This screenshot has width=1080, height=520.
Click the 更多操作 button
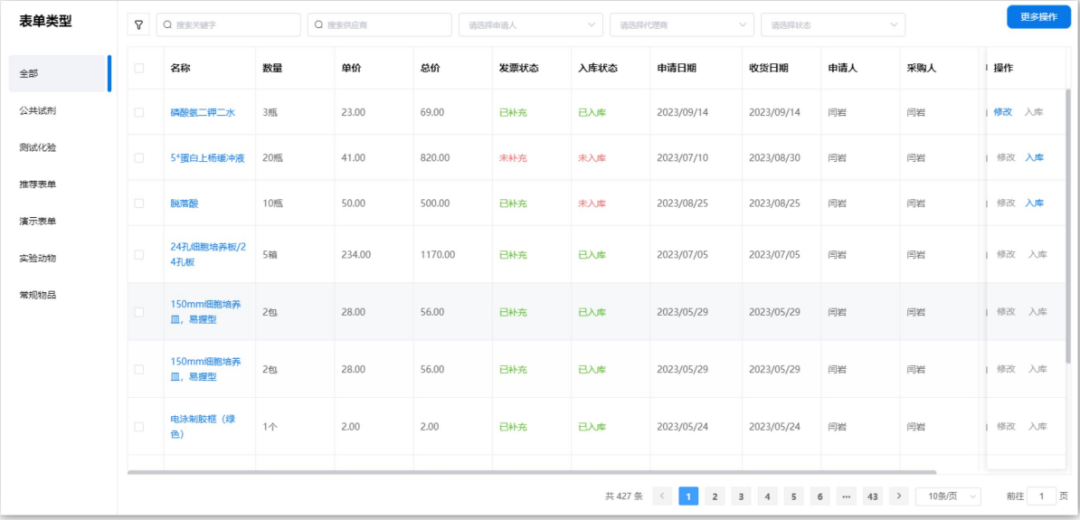[x=1038, y=17]
